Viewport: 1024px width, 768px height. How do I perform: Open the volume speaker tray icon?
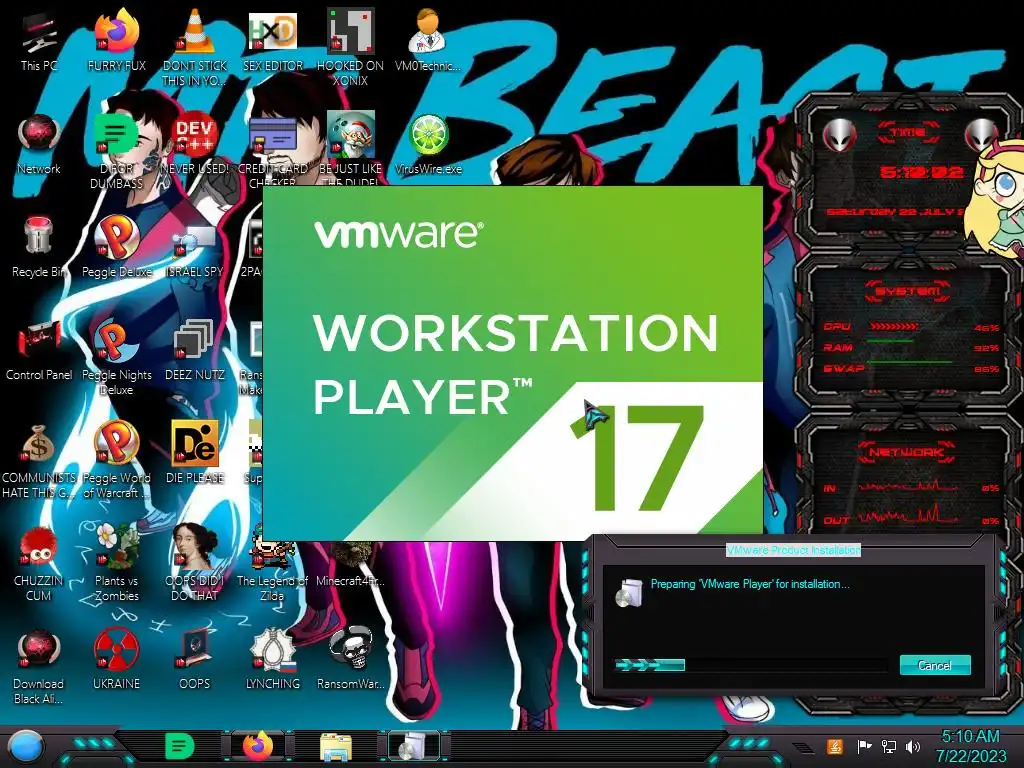(x=913, y=746)
